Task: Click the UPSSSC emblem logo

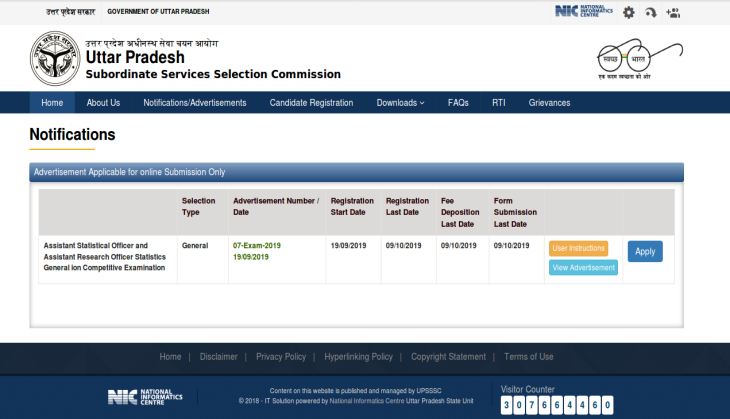Action: (55, 59)
